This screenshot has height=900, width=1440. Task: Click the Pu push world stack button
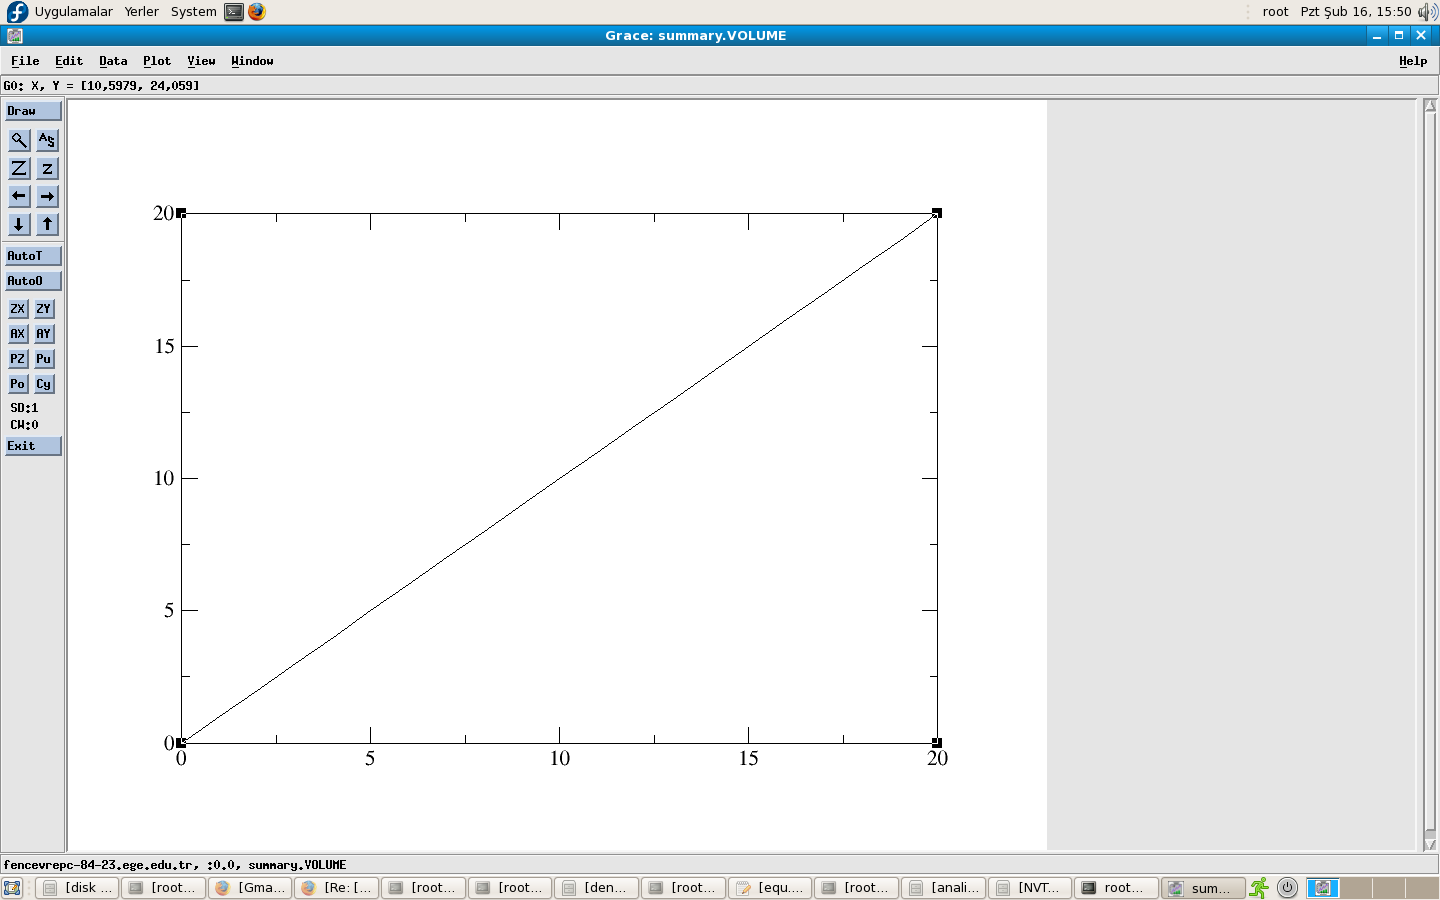(x=44, y=359)
